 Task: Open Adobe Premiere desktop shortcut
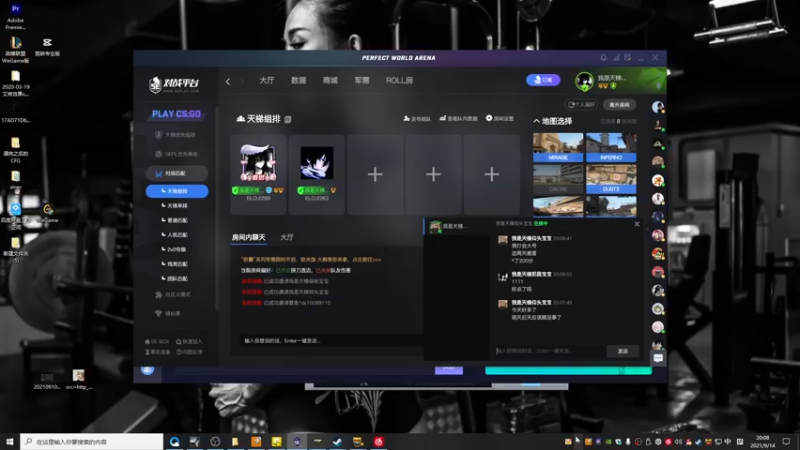click(15, 16)
